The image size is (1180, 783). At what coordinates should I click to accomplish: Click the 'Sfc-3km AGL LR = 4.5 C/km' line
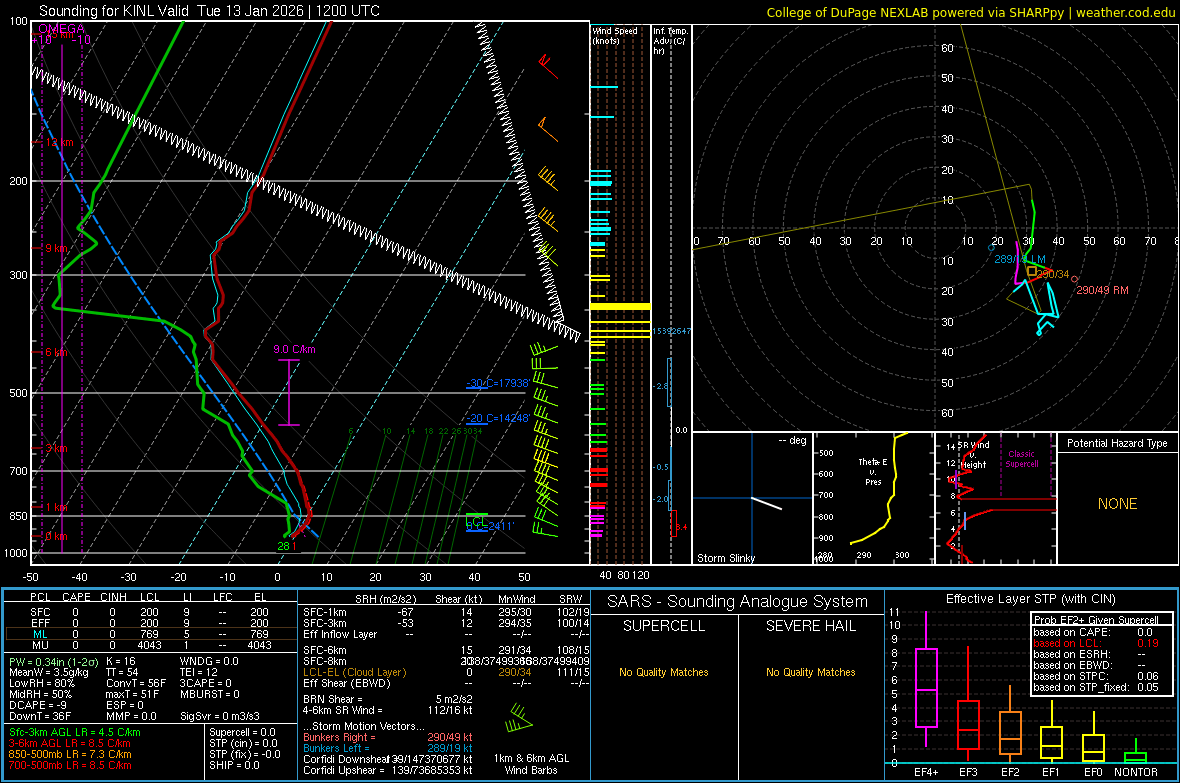tap(75, 732)
